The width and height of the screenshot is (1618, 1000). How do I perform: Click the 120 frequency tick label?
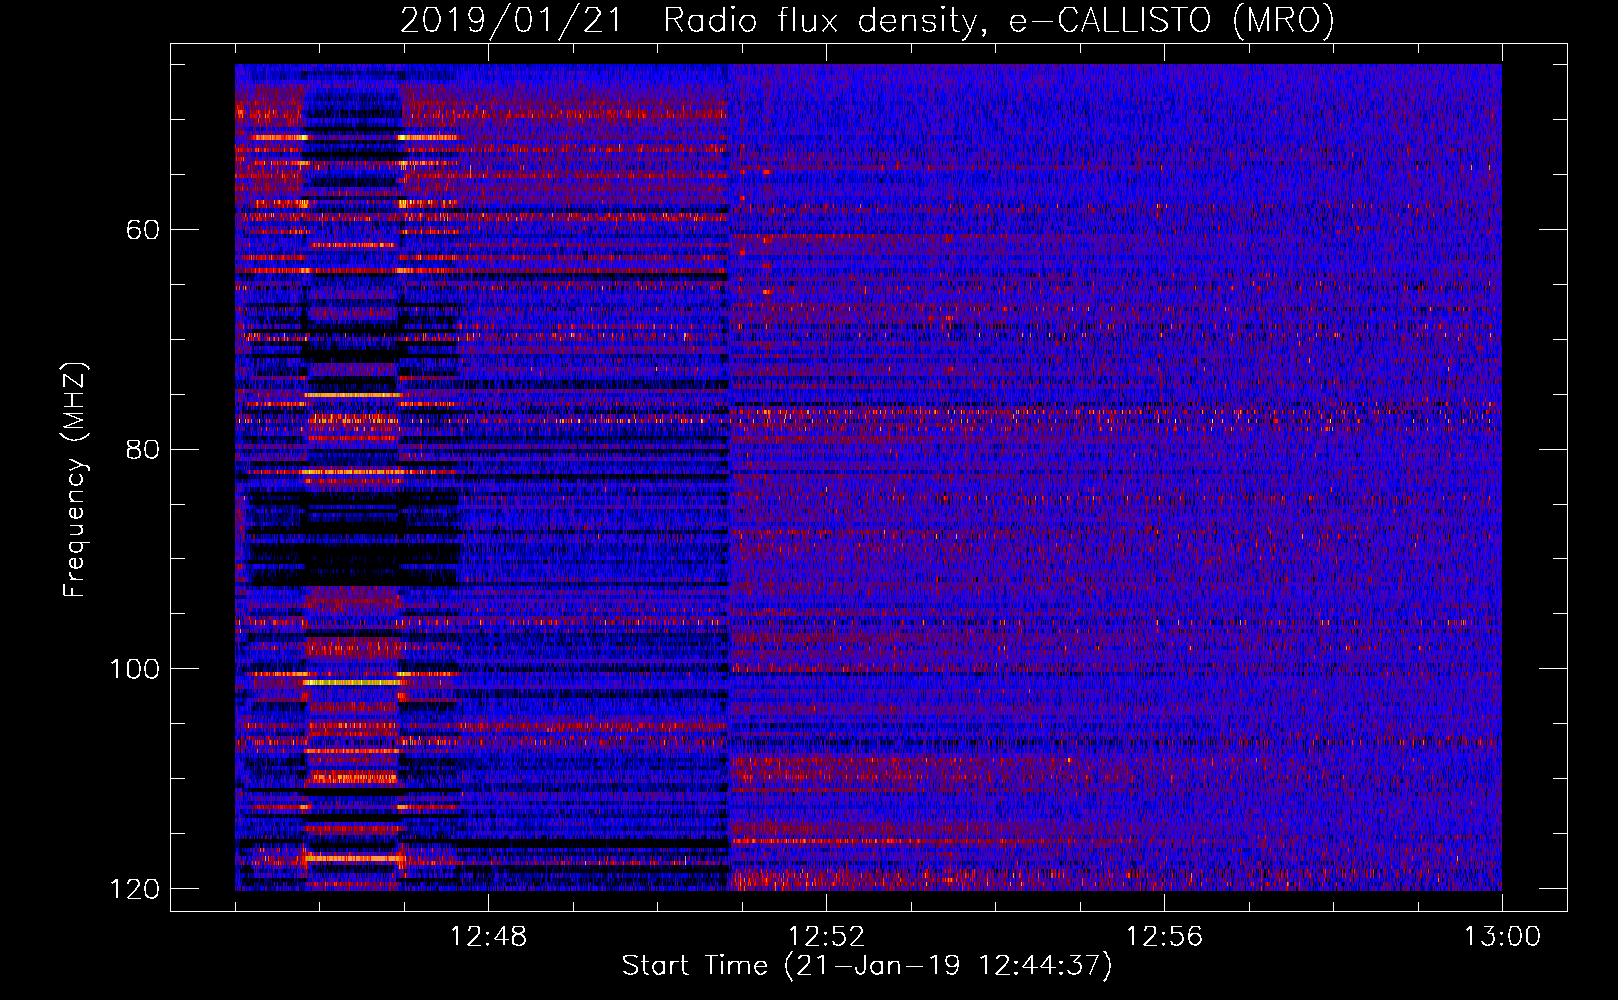point(134,889)
